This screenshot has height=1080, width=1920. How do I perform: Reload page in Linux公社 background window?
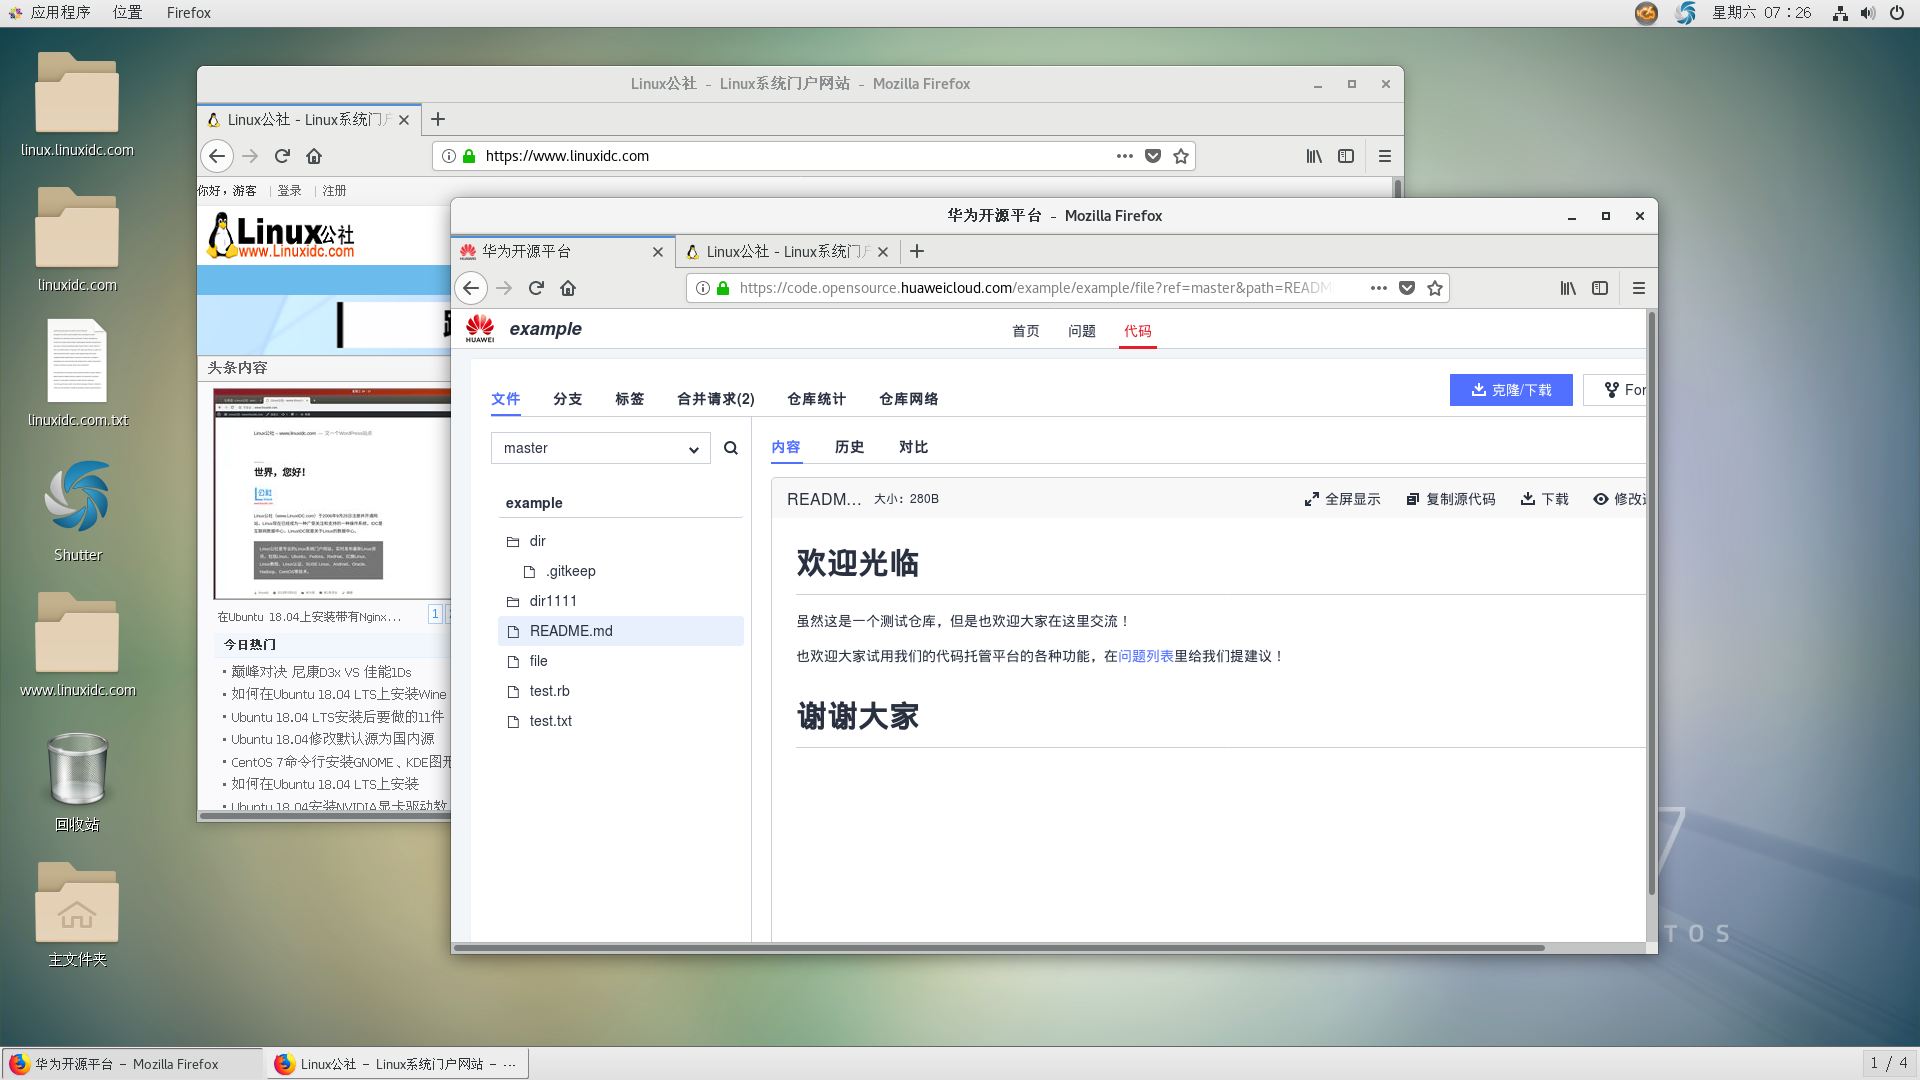(x=282, y=156)
